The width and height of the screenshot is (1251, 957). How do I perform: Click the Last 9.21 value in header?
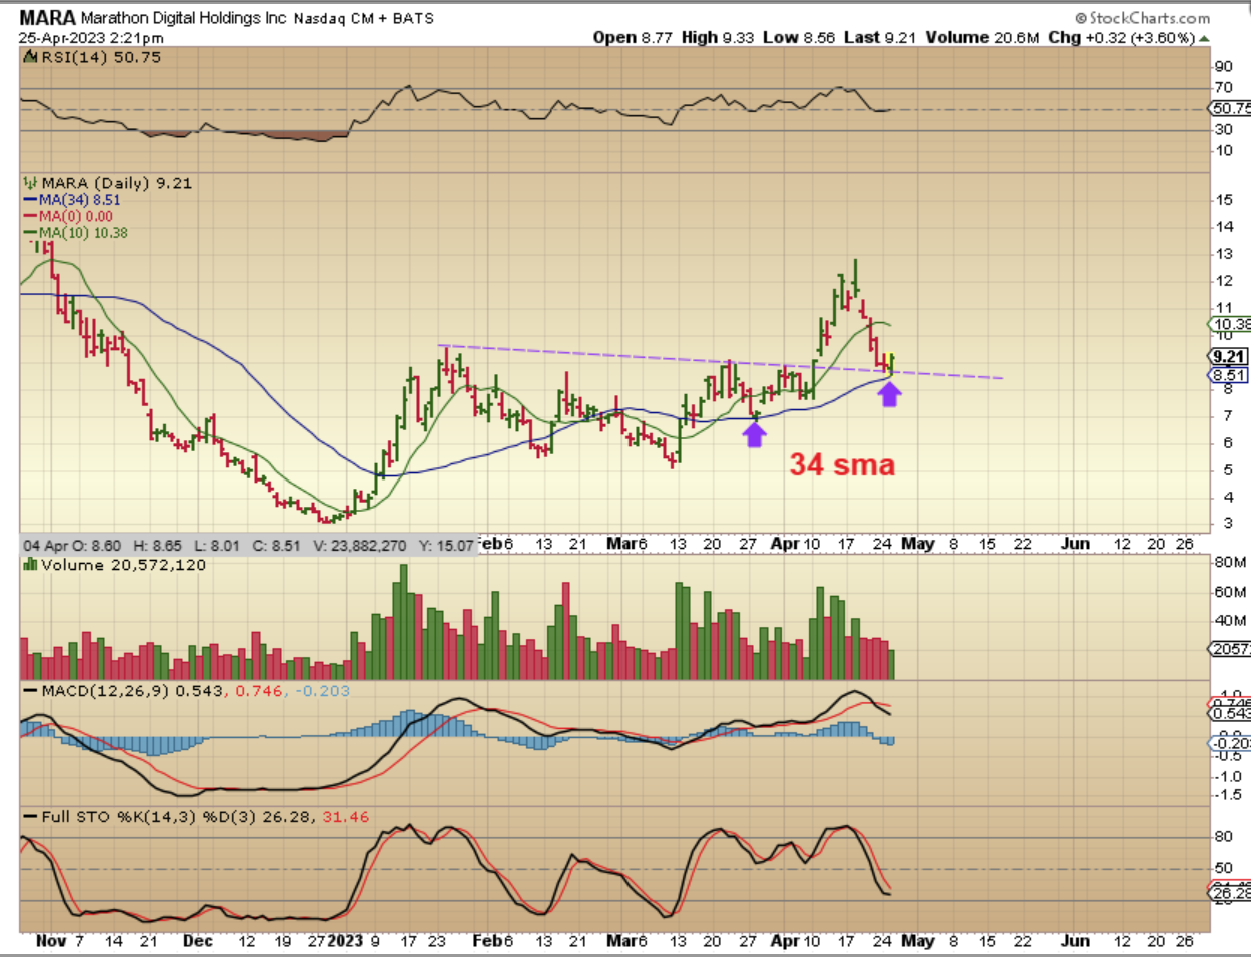pyautogui.click(x=880, y=37)
